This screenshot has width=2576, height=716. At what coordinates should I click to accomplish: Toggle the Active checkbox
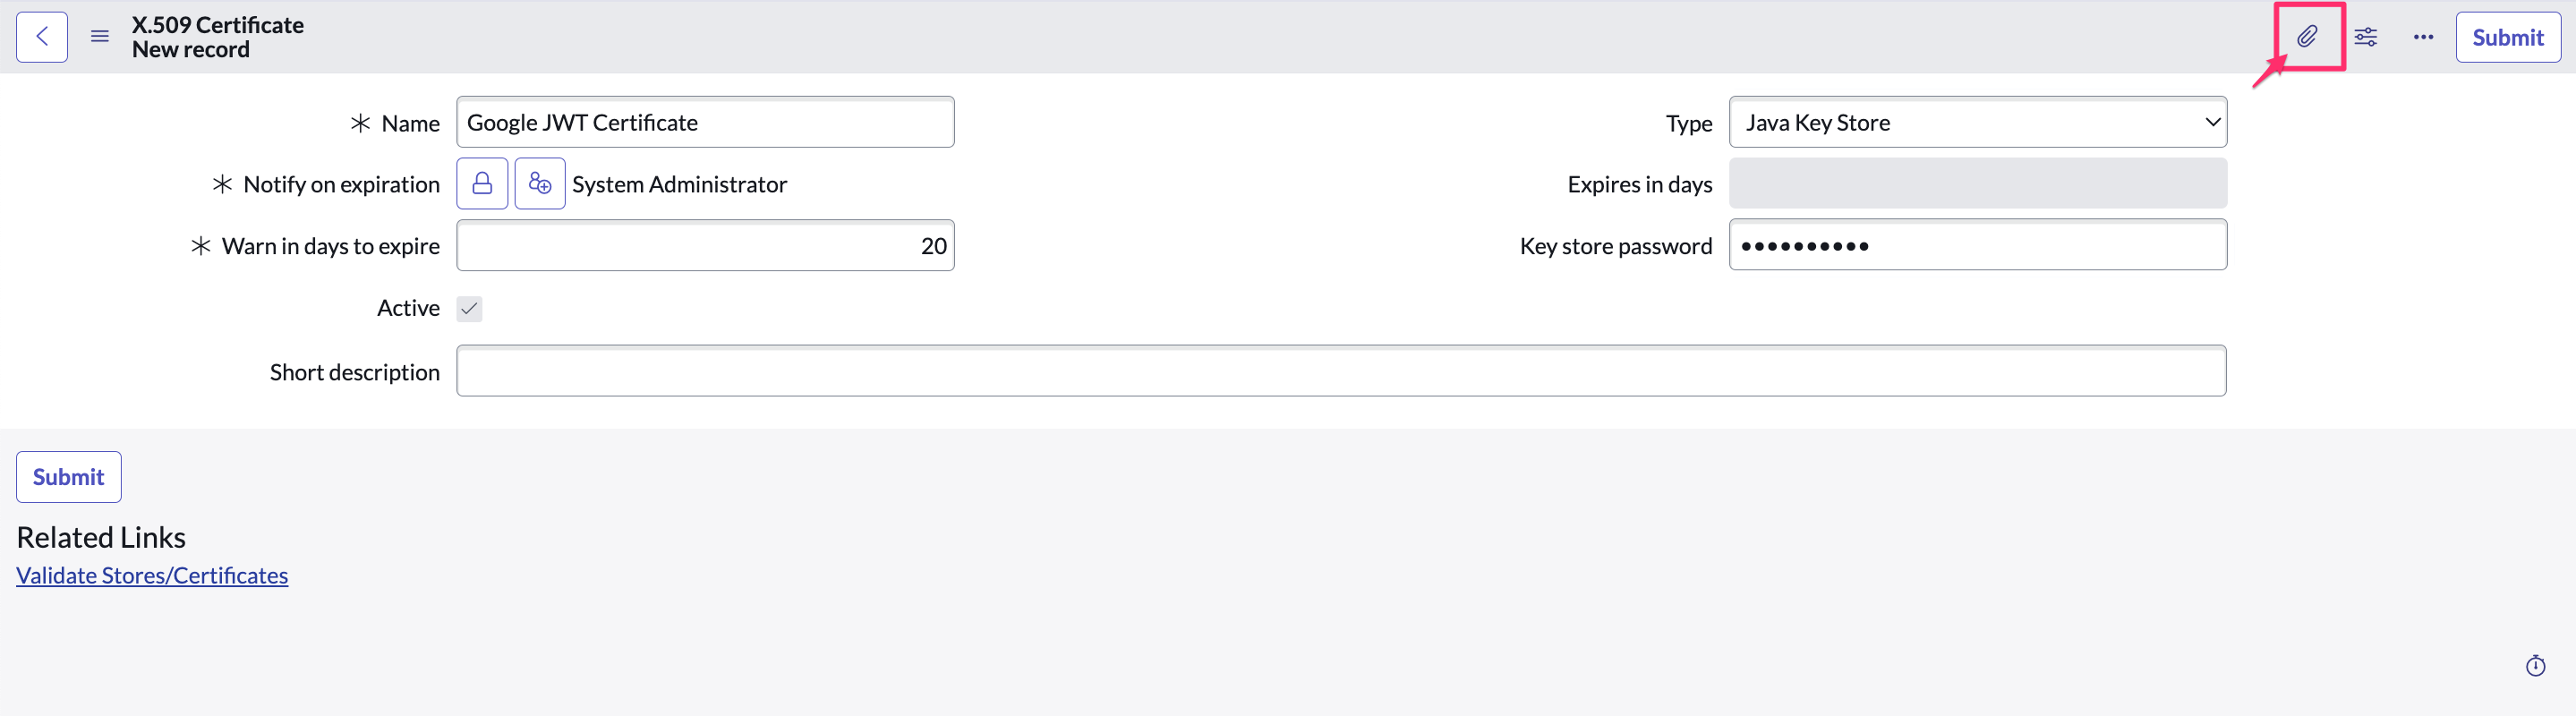coord(469,308)
